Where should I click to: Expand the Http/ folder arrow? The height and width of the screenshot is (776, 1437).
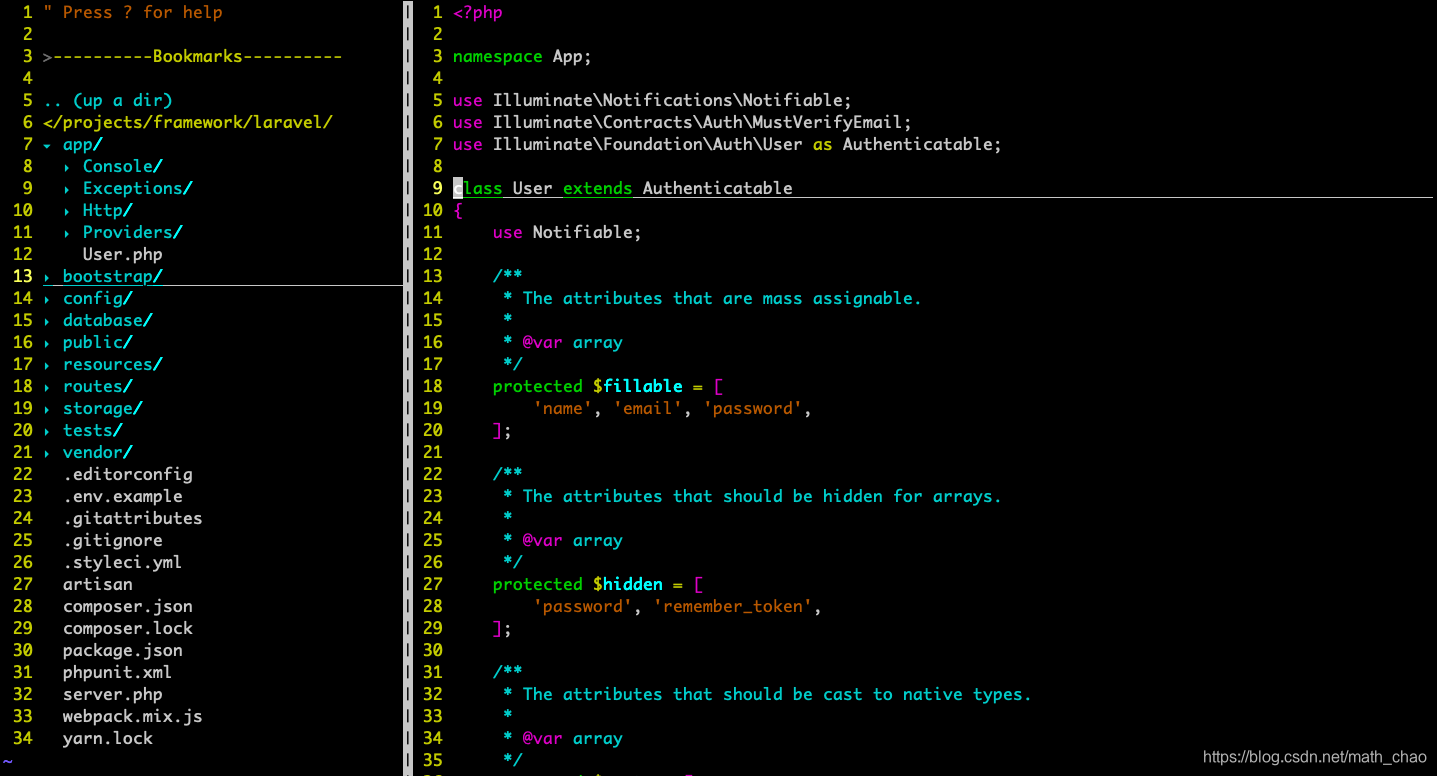tap(67, 211)
